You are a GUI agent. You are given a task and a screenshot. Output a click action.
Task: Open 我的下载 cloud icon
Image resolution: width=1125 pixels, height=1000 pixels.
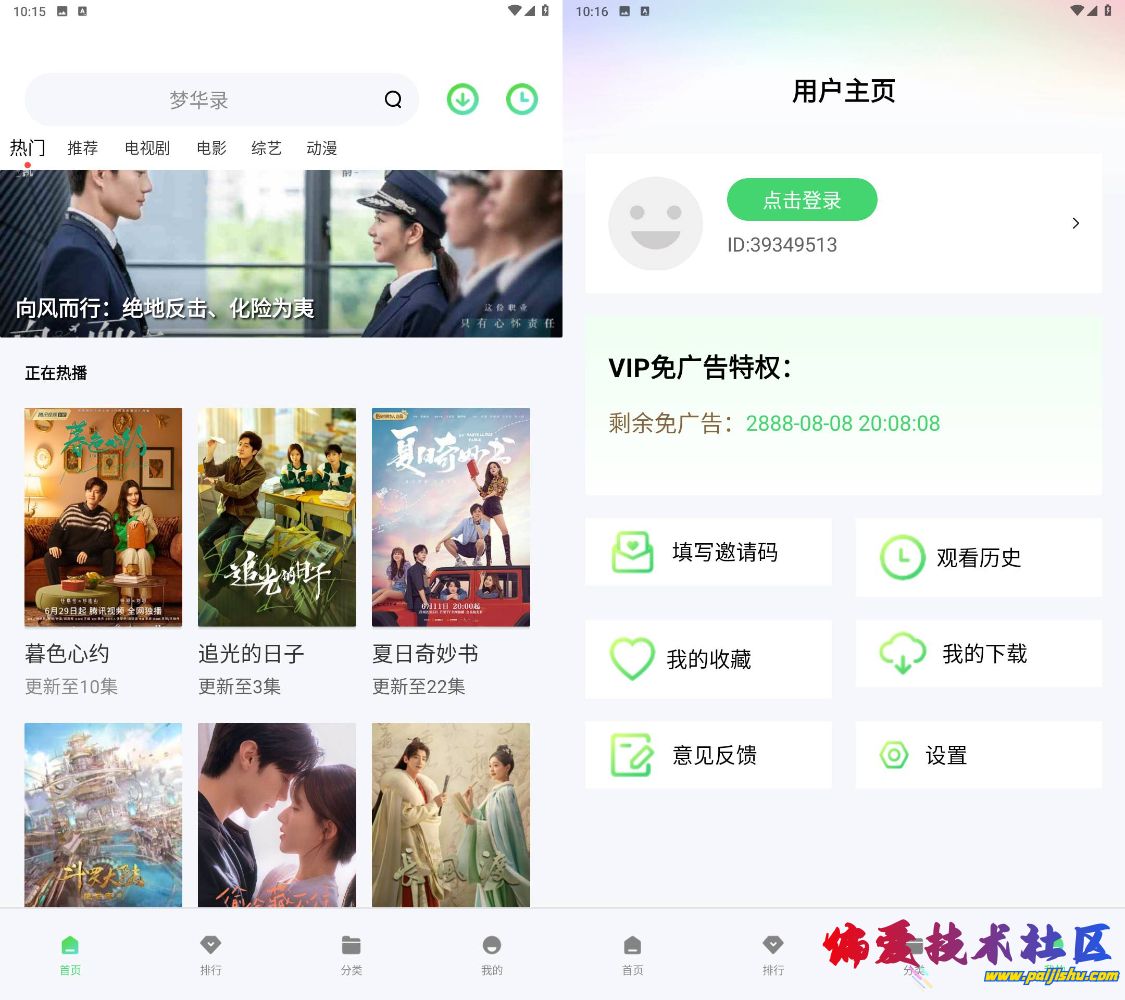point(903,654)
